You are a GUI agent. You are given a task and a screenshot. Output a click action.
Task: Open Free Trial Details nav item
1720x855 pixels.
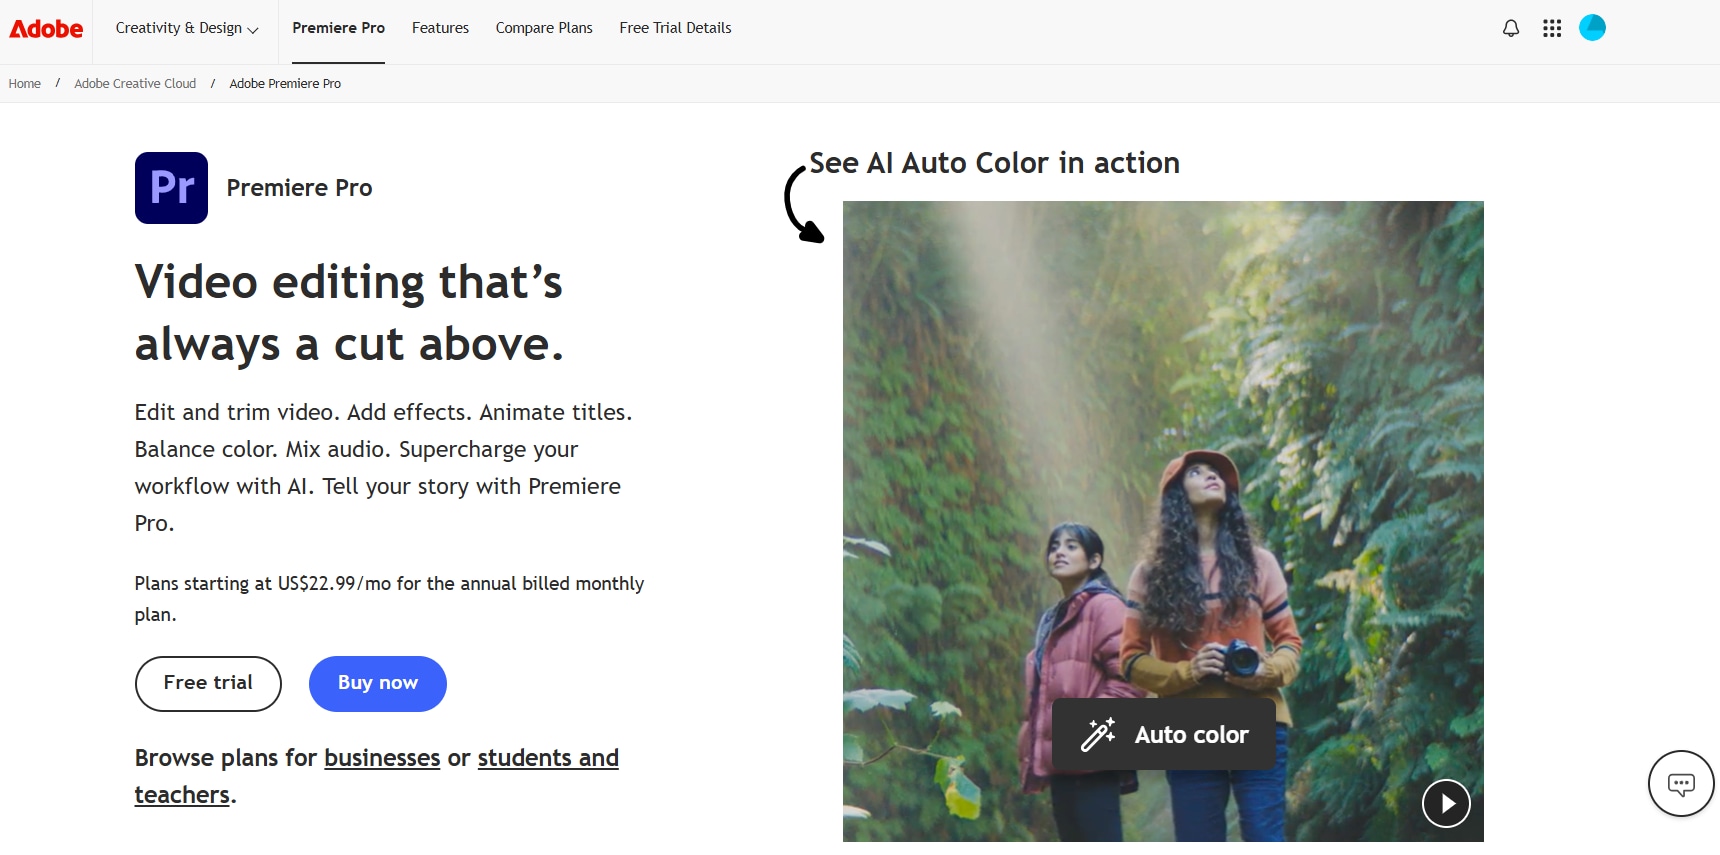click(675, 28)
